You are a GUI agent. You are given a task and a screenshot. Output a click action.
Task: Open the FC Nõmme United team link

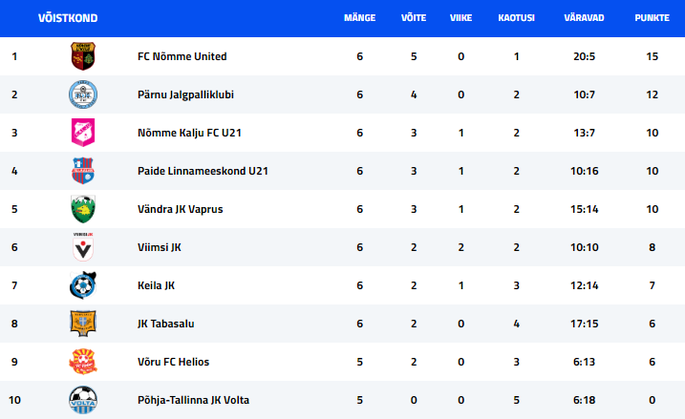click(x=182, y=56)
